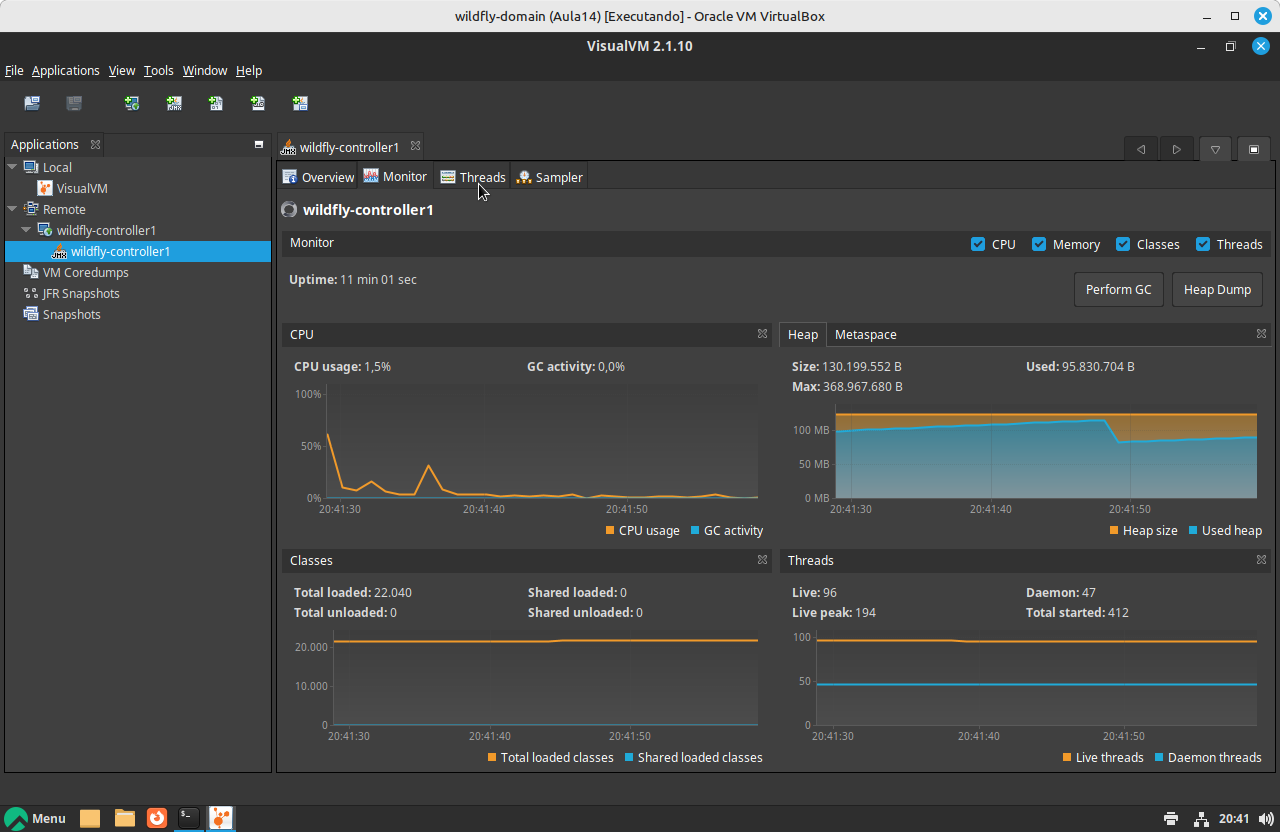Switch to the Threads tab
This screenshot has width=1280, height=832.
point(473,177)
